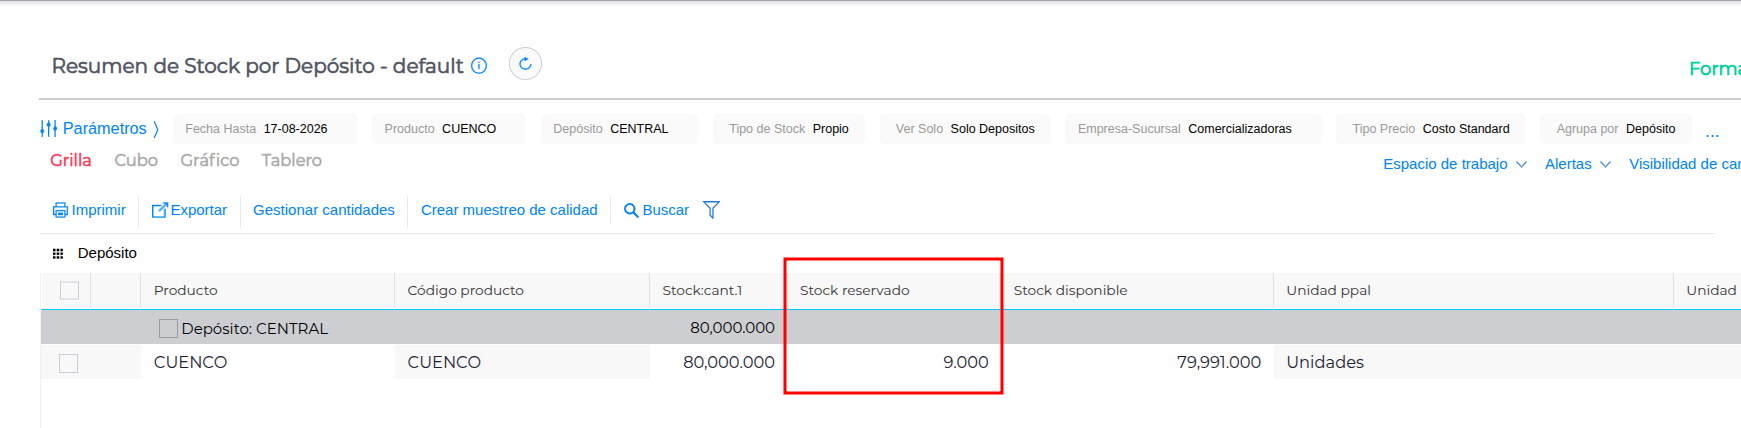Open Gestionar cantidades
1741x428 pixels.
pos(324,210)
